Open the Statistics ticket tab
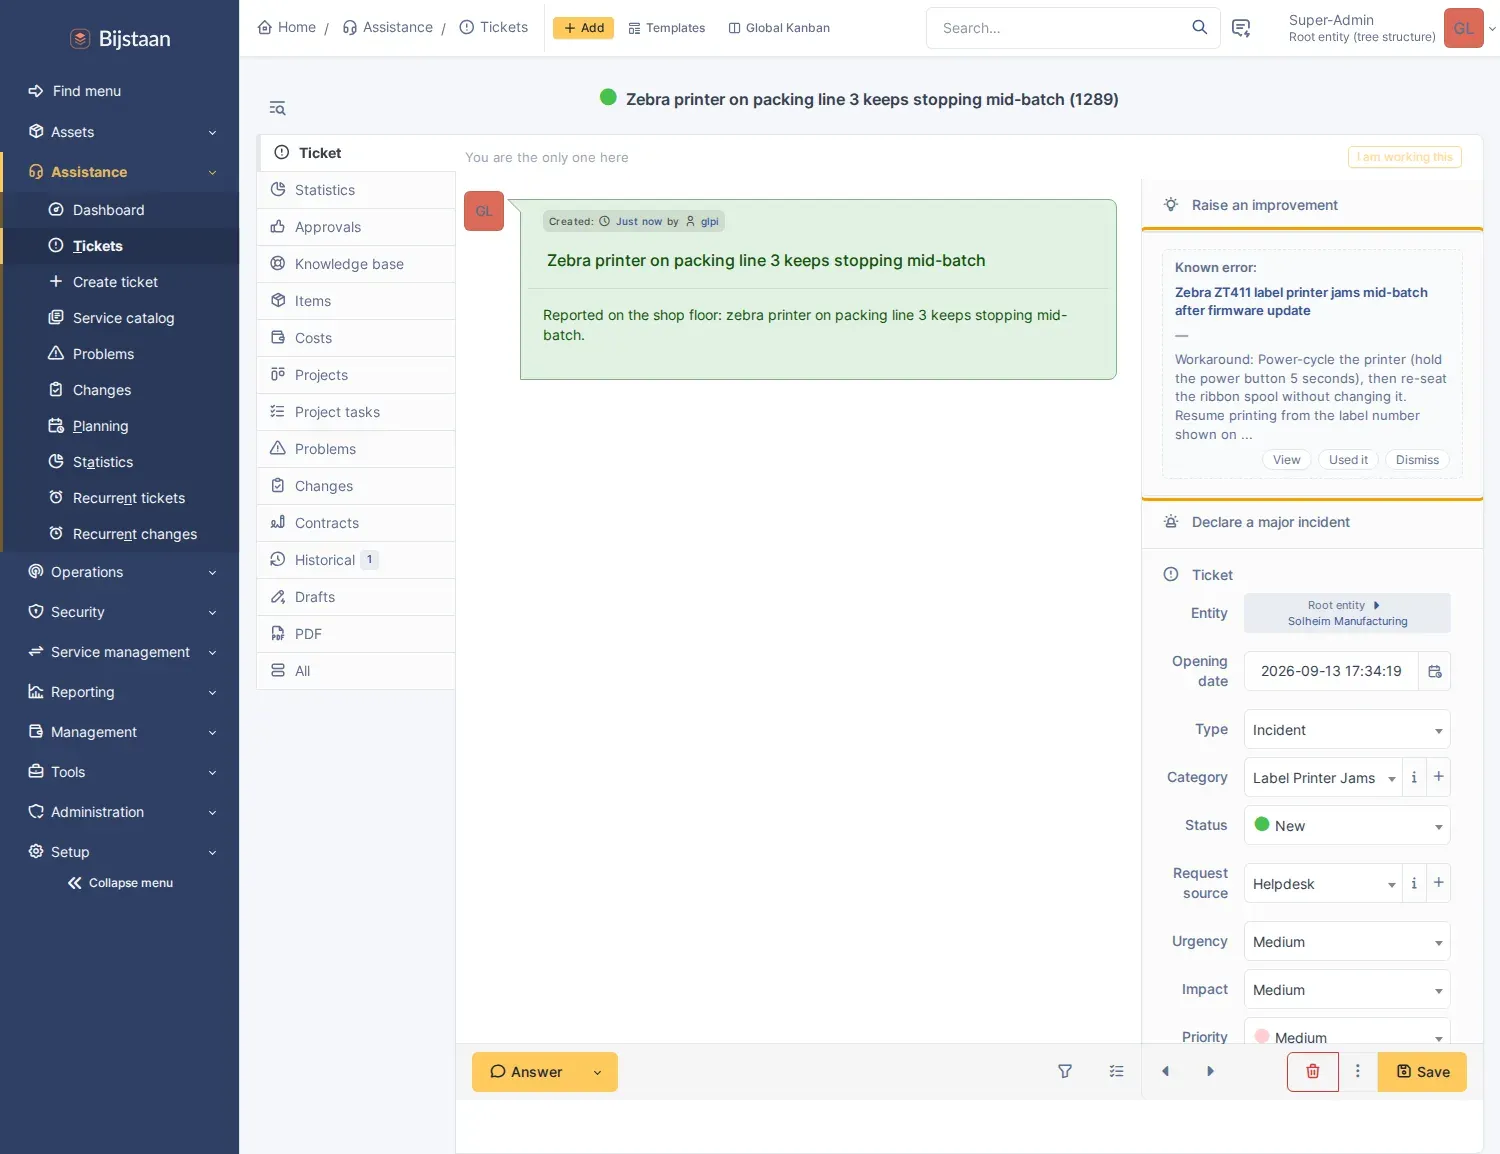Image resolution: width=1500 pixels, height=1154 pixels. 356,190
